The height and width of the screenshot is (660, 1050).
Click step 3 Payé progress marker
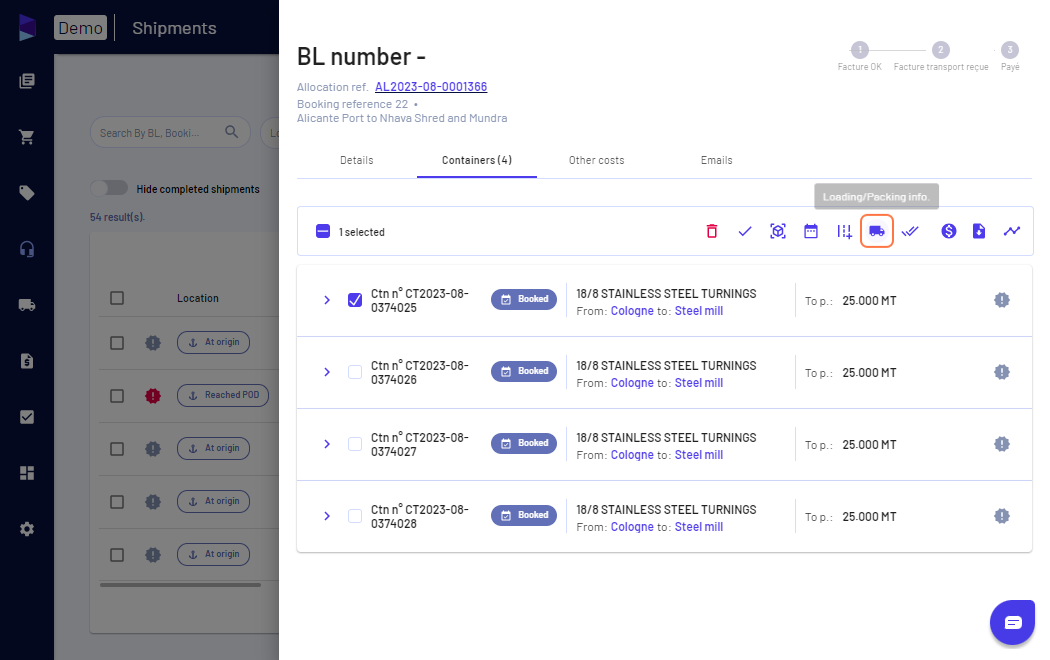[x=1010, y=50]
